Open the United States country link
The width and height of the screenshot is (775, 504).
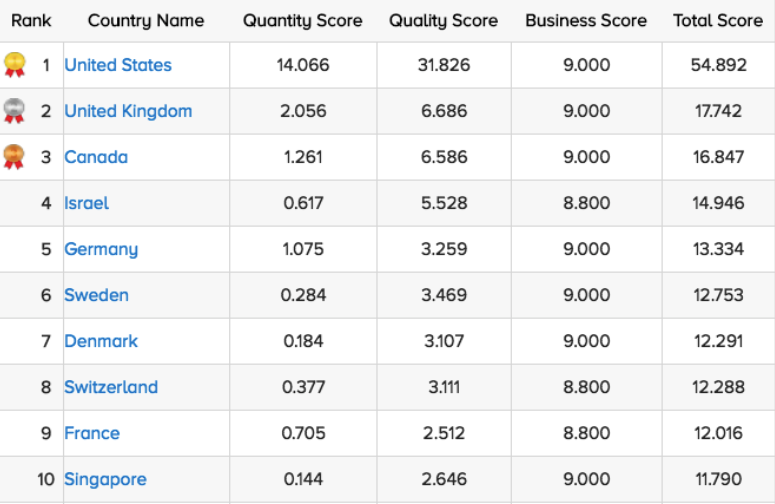pyautogui.click(x=118, y=65)
